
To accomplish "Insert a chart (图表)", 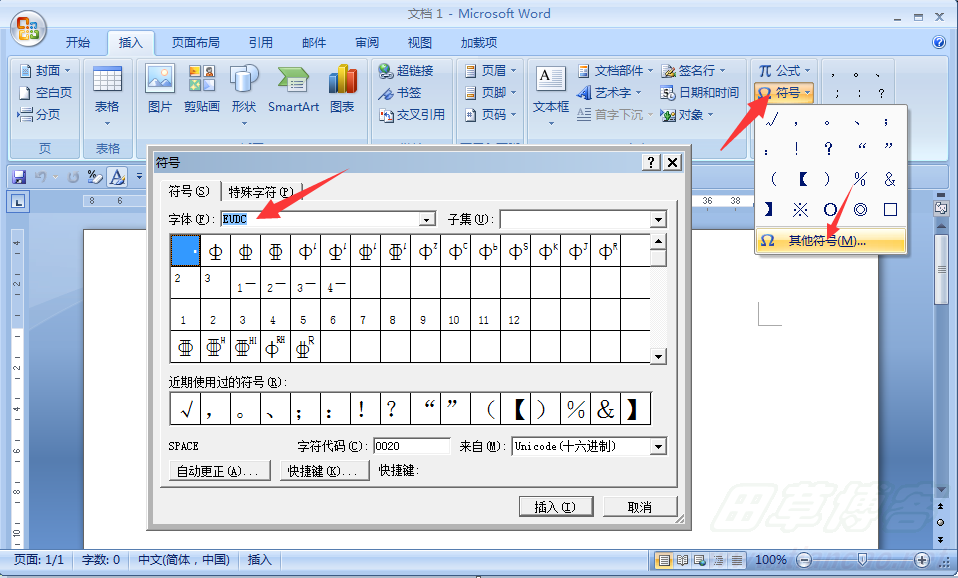I will pyautogui.click(x=342, y=89).
